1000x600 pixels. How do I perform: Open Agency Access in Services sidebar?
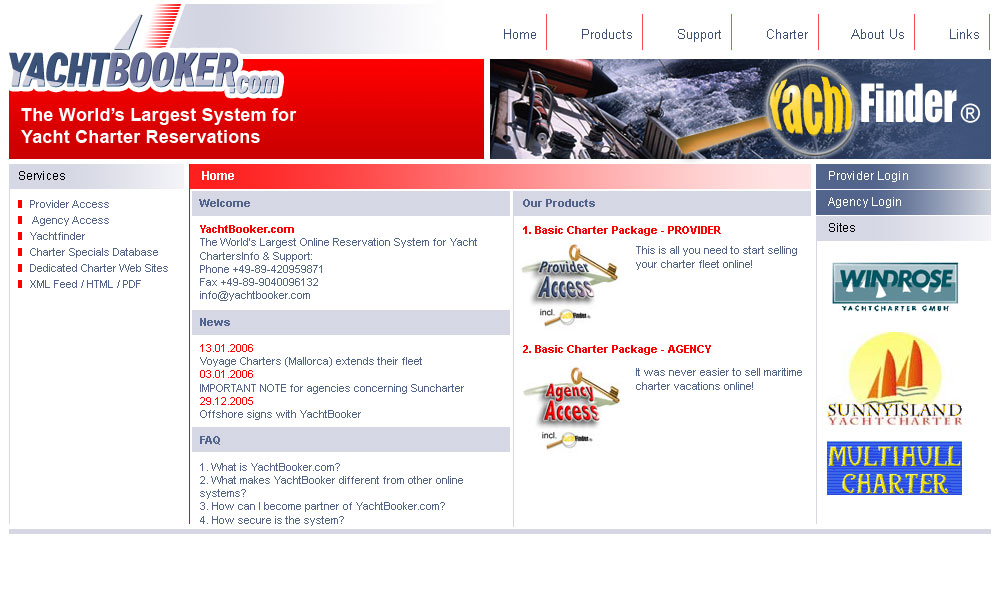70,220
